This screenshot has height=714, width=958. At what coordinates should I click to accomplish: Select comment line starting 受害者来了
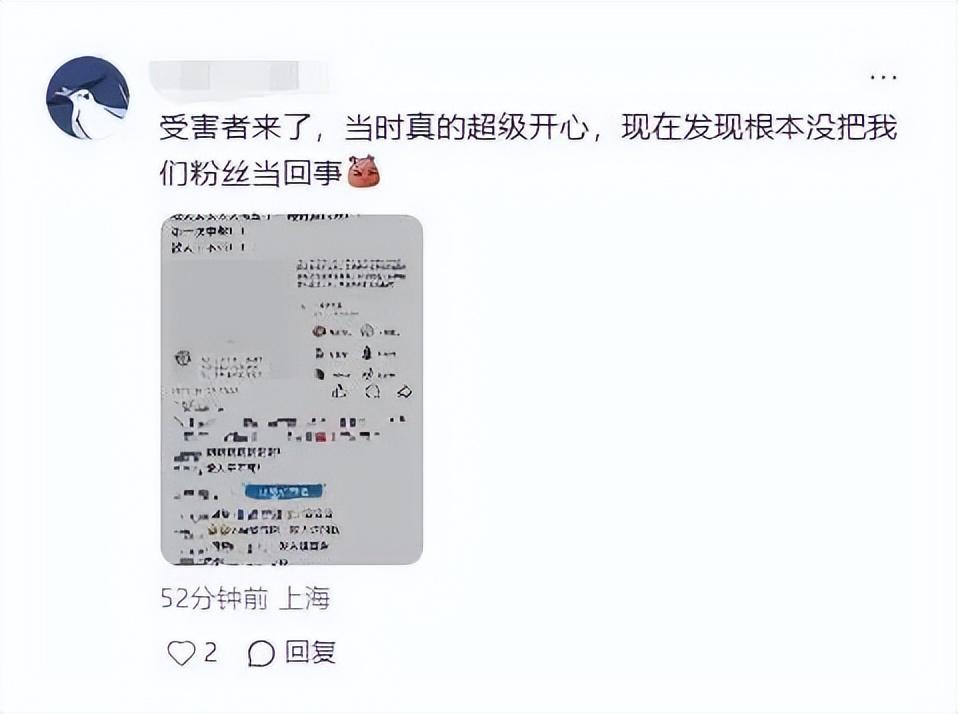tap(528, 128)
